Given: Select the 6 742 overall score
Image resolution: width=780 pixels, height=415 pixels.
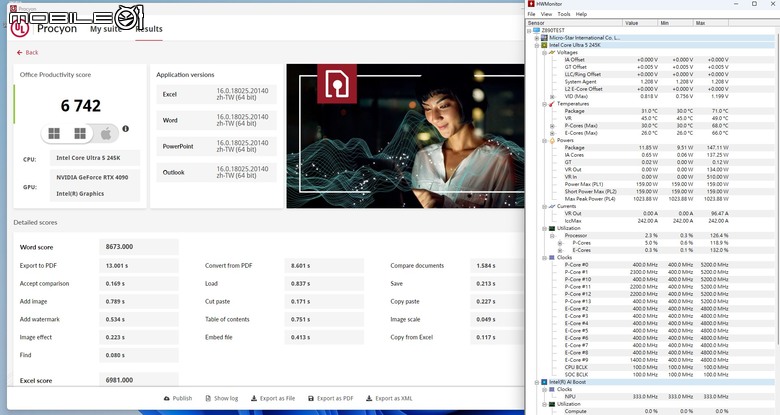Looking at the screenshot, I should [81, 105].
